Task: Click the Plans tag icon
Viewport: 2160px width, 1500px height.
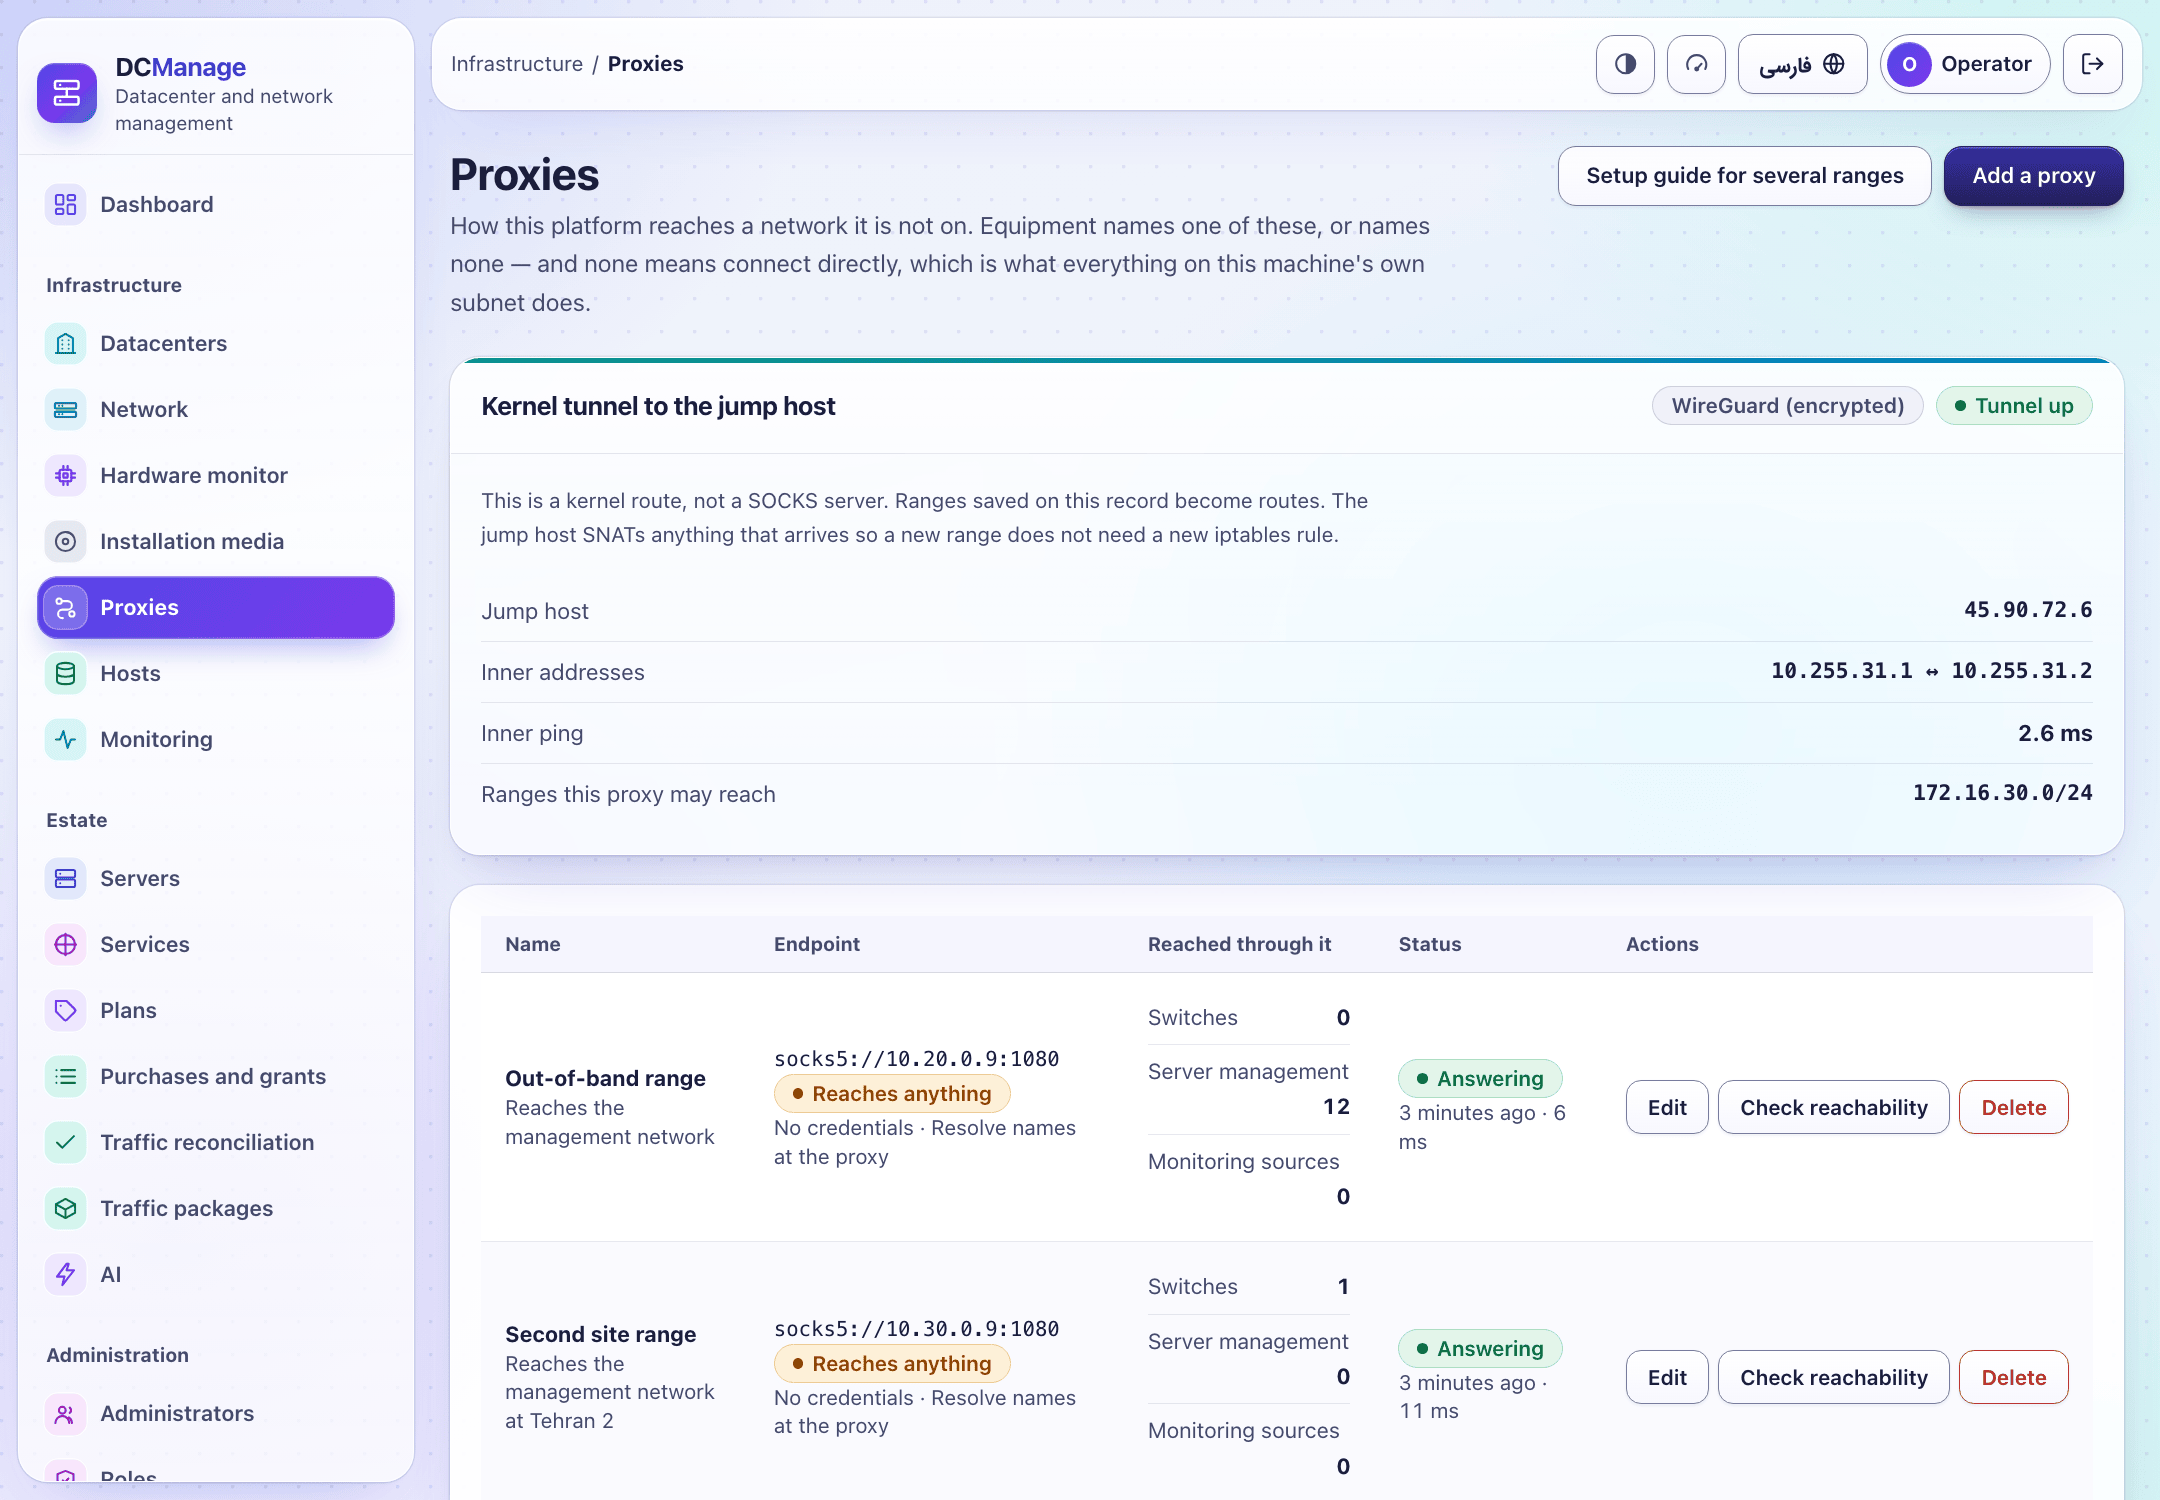Action: click(x=65, y=1011)
